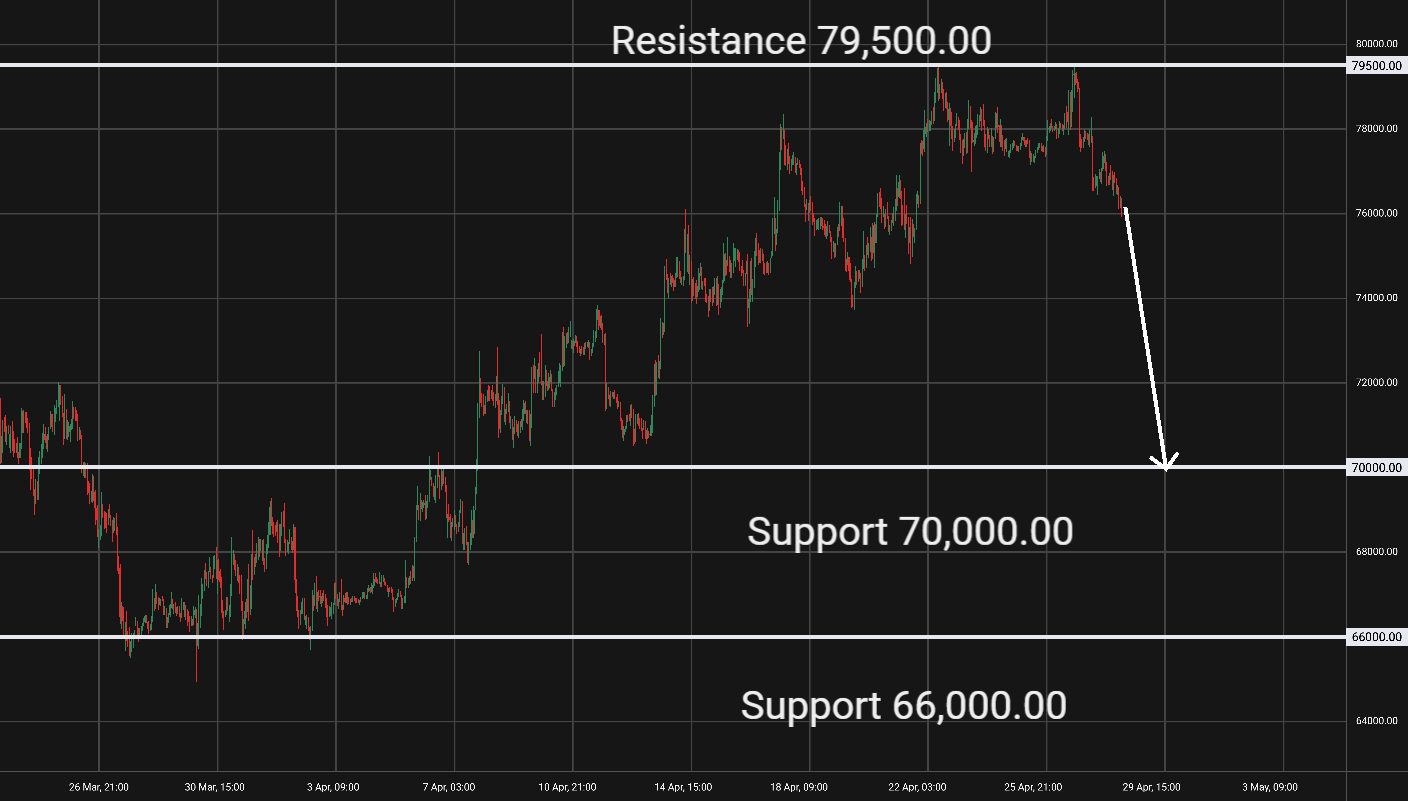Select the Support 70,000.00 text label
This screenshot has width=1408, height=801.
909,531
